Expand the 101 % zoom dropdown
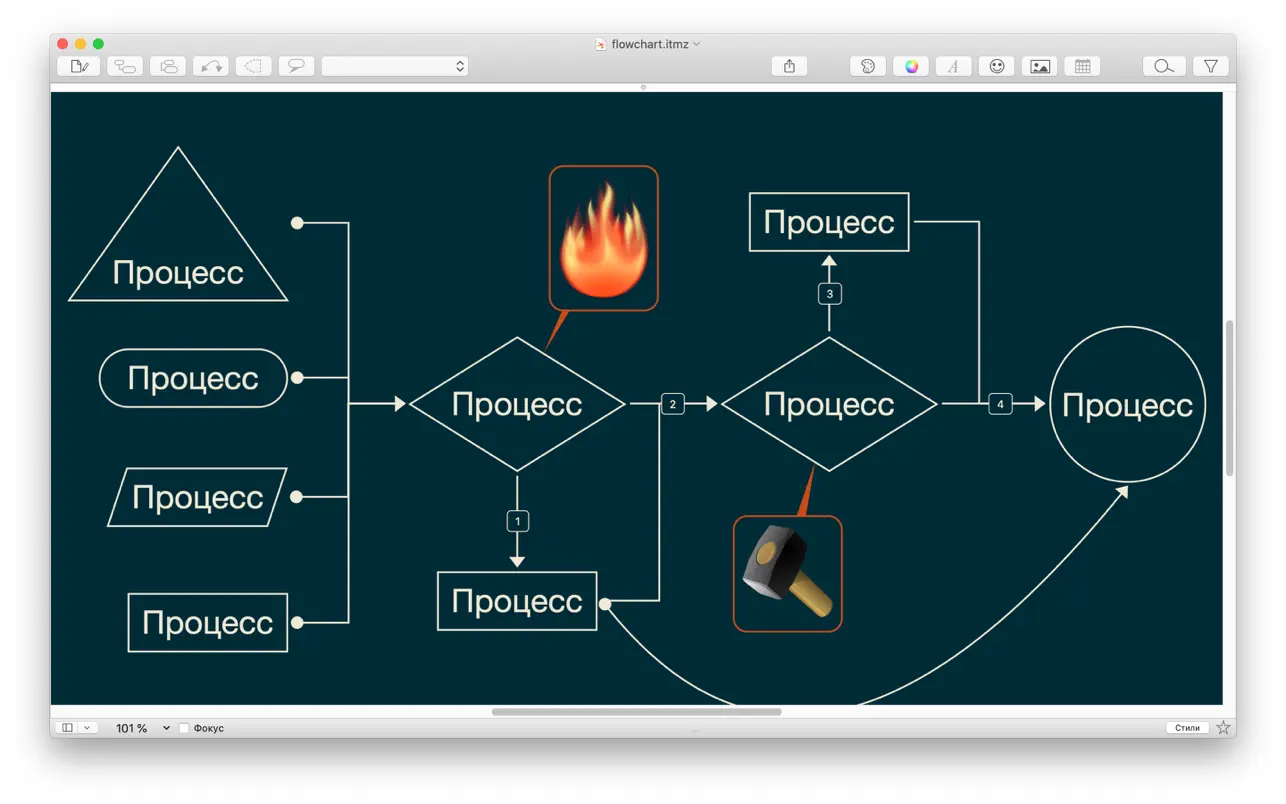This screenshot has height=804, width=1286. (166, 728)
